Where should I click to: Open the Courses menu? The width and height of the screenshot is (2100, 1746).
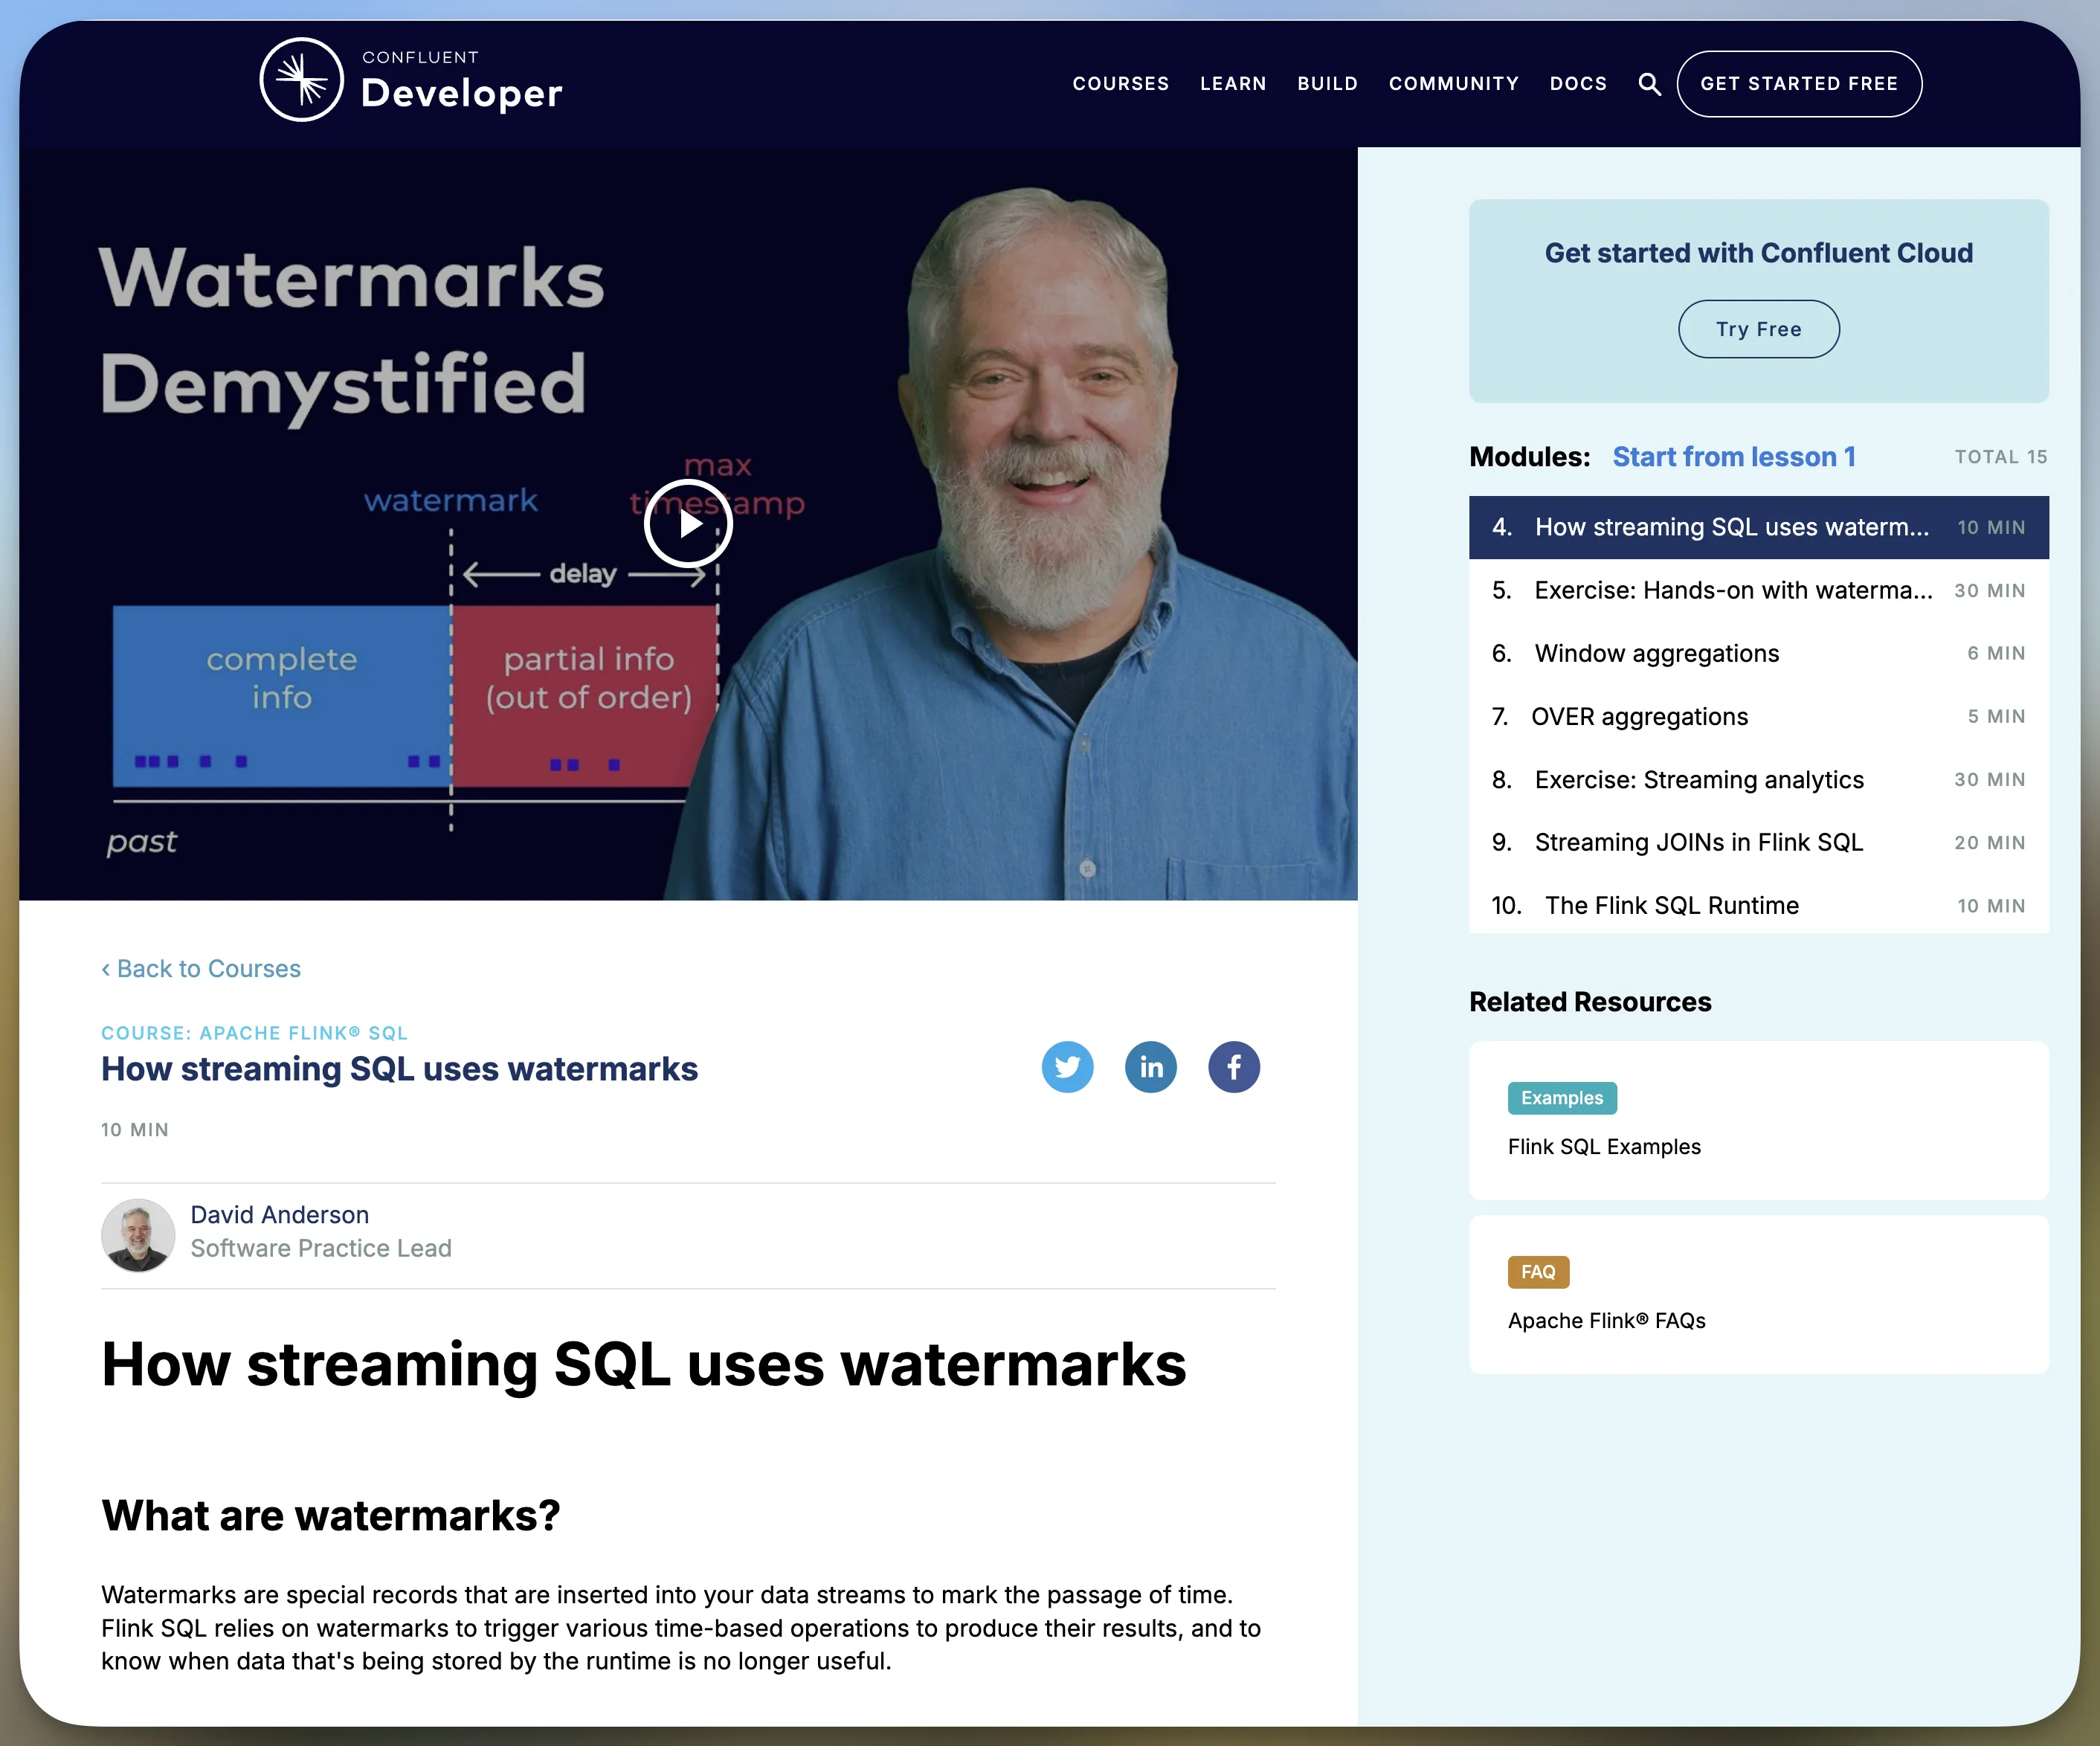tap(1120, 84)
